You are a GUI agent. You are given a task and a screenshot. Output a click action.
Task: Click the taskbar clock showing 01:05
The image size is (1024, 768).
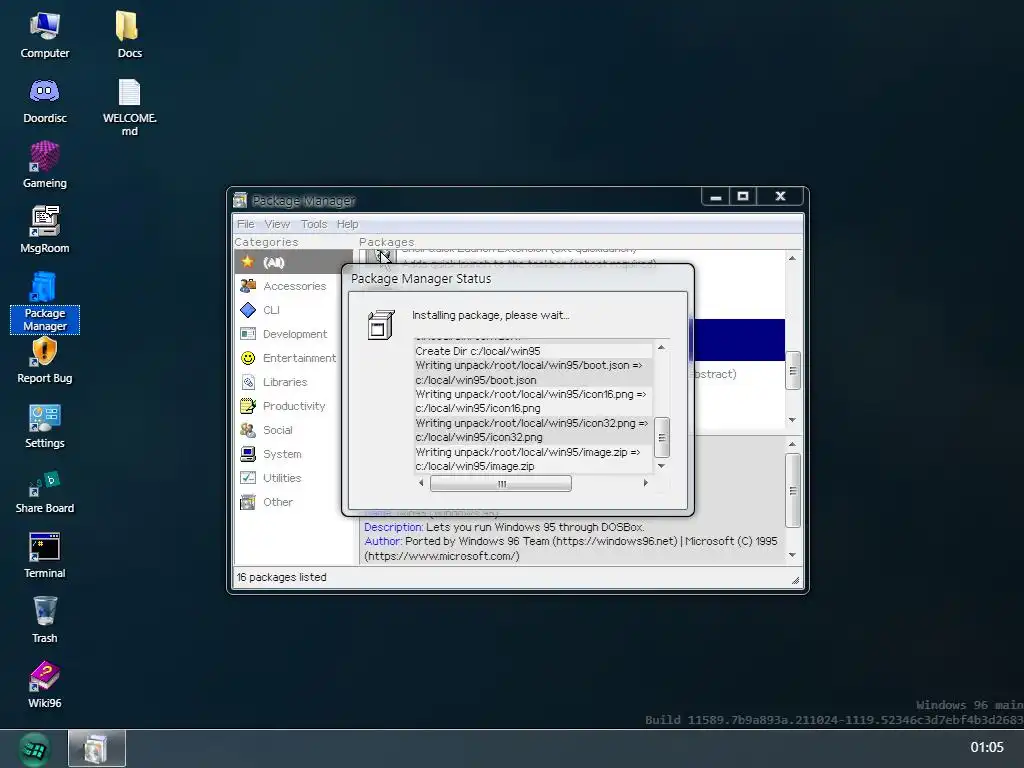pyautogui.click(x=986, y=747)
